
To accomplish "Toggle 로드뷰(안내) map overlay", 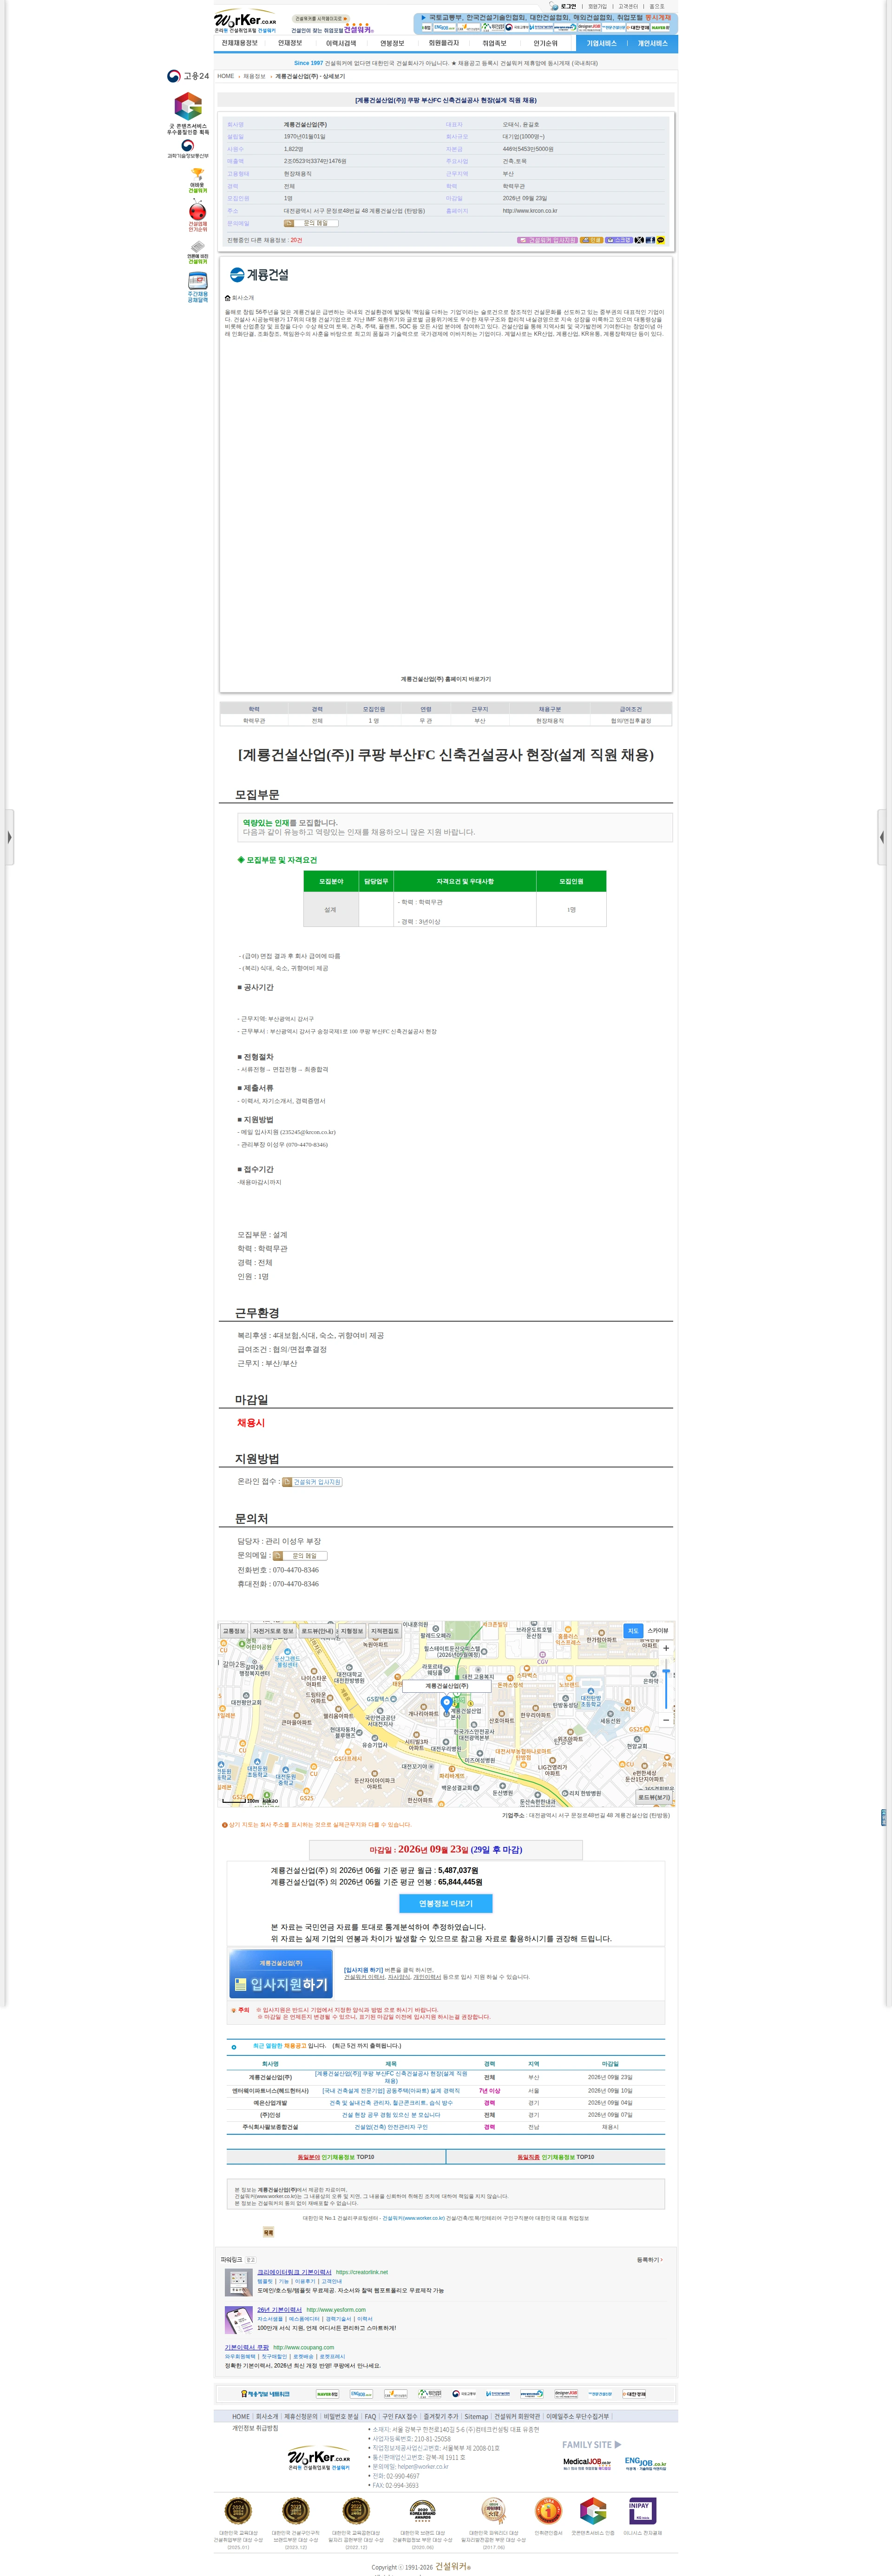I will (317, 1631).
